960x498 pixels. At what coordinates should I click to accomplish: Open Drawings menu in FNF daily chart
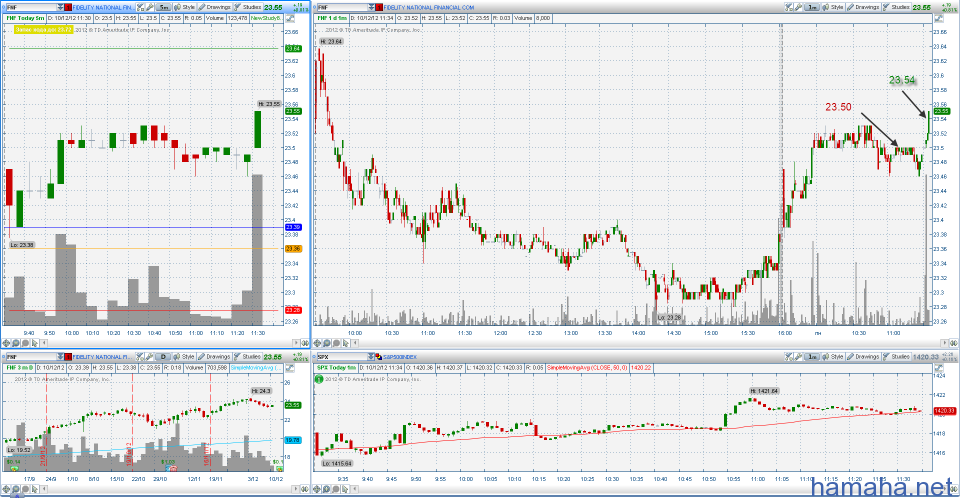pos(214,357)
